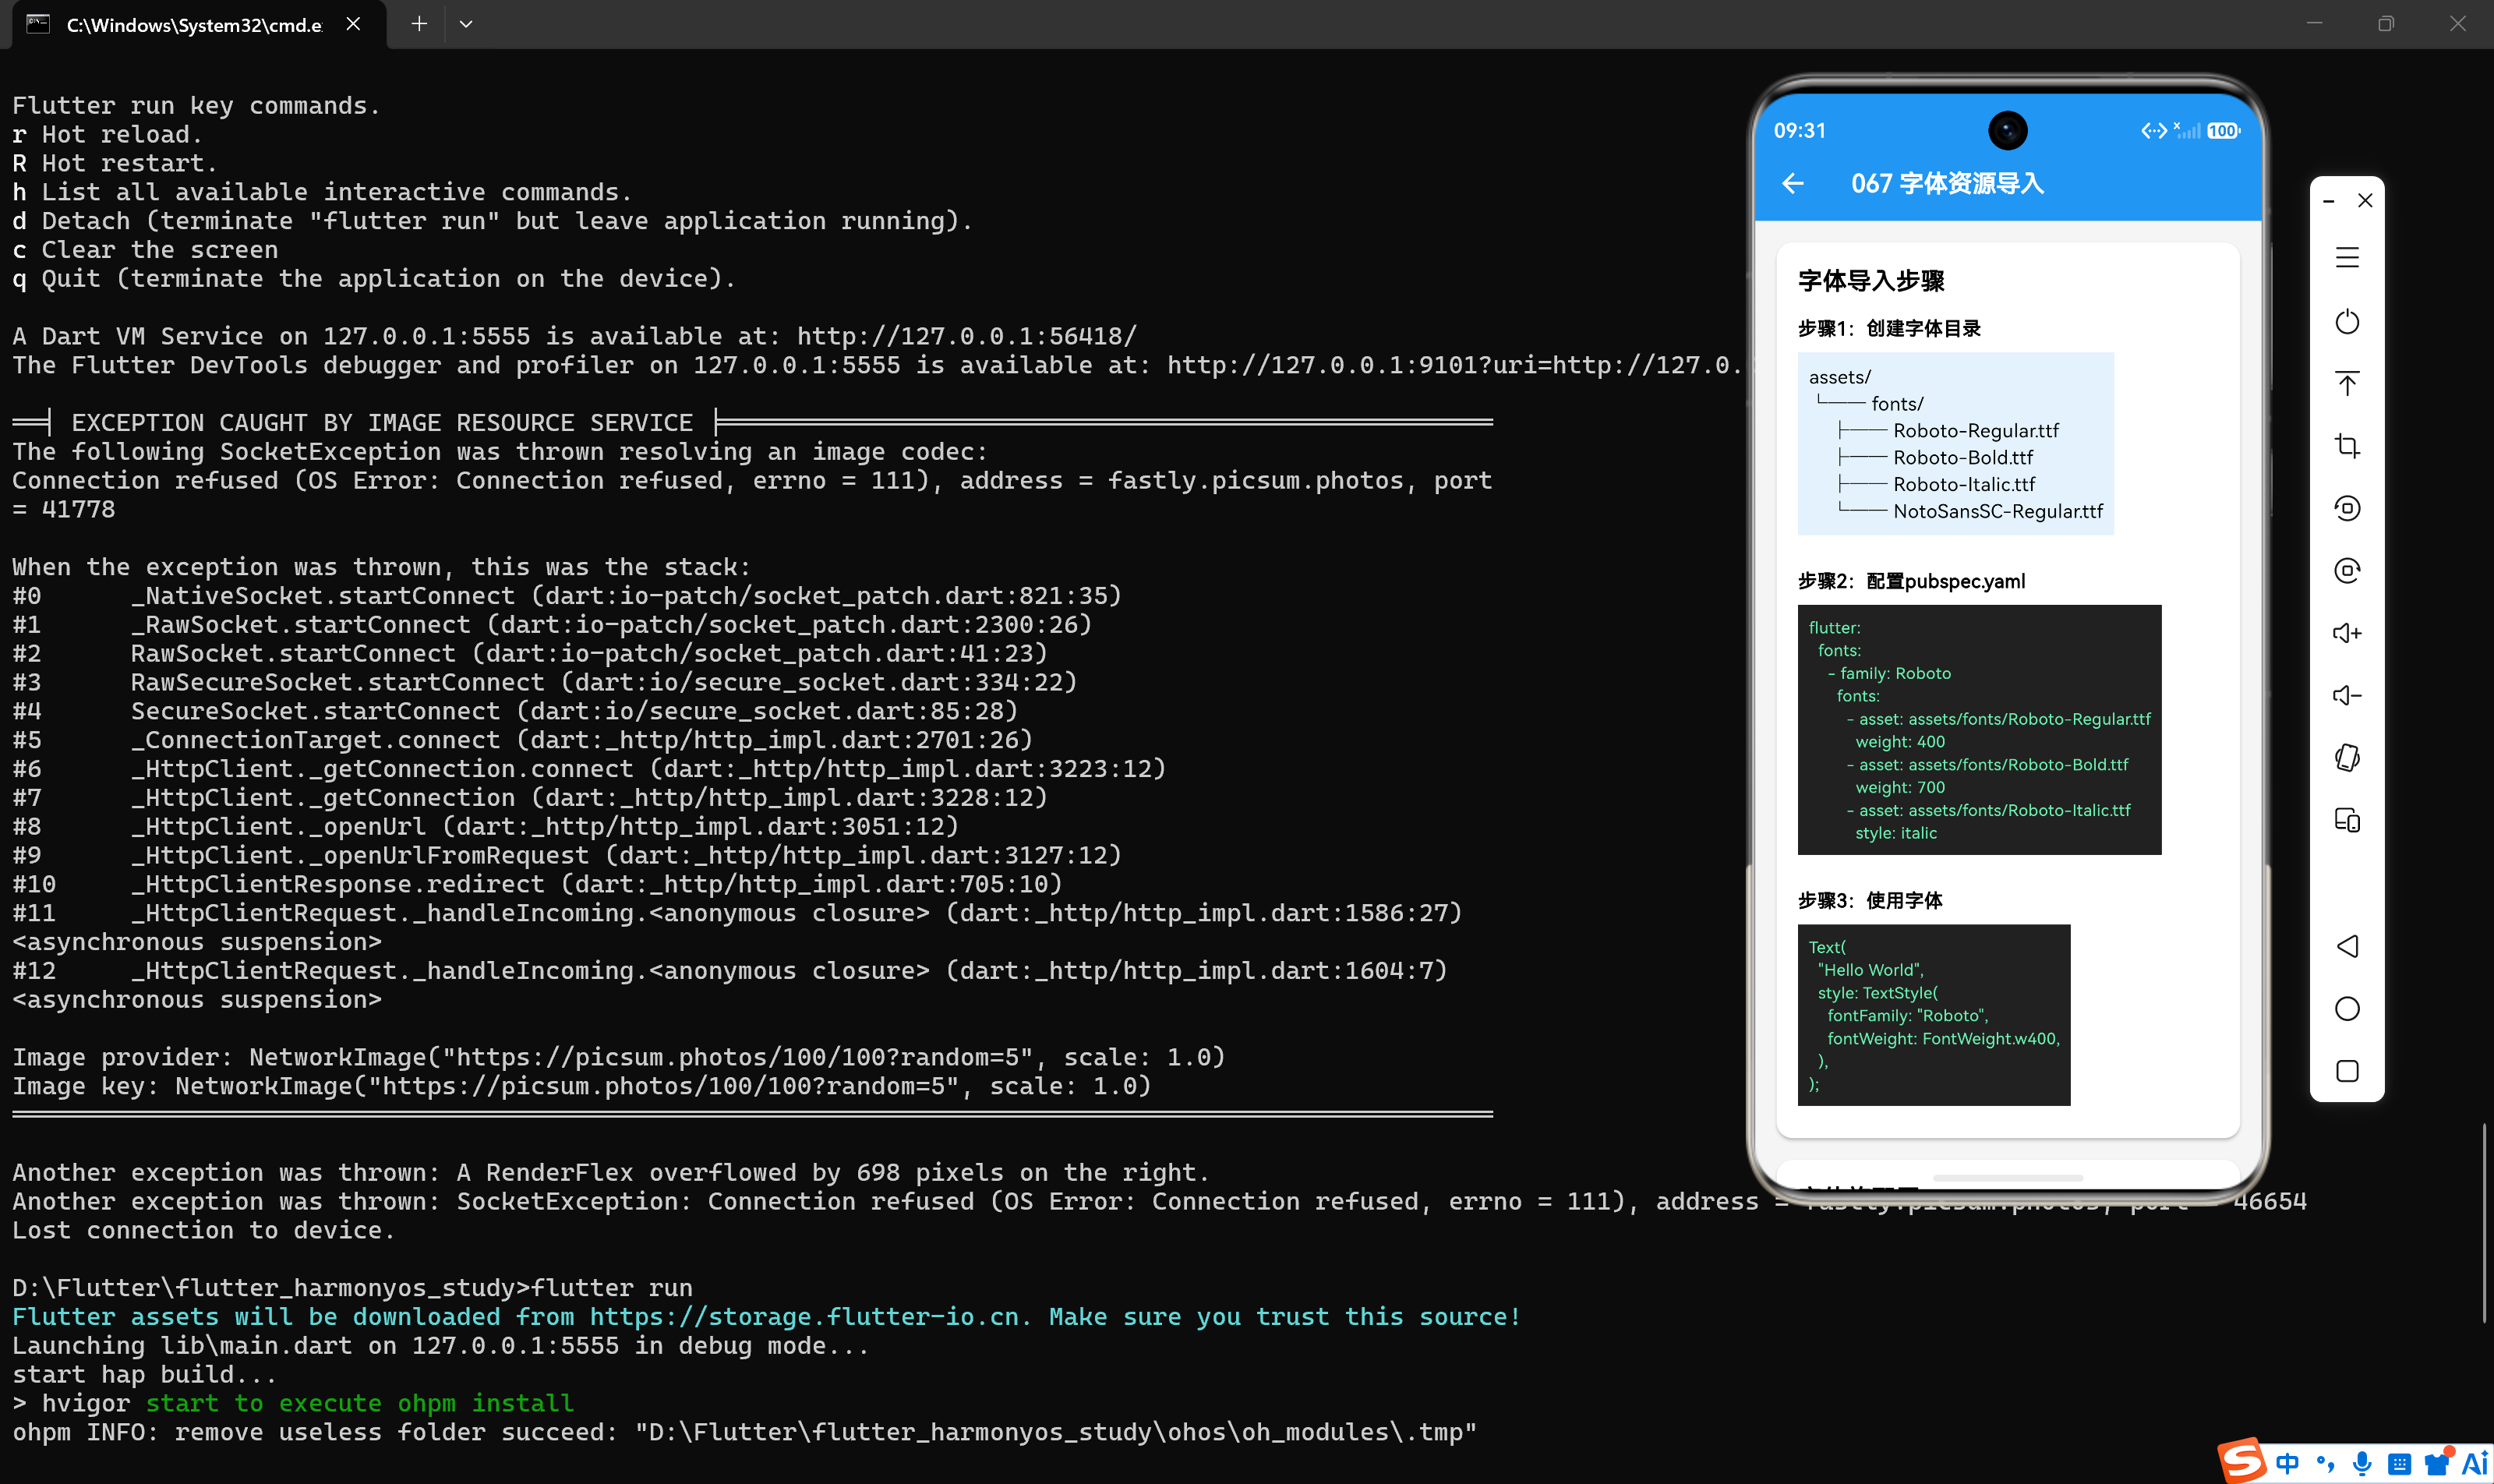This screenshot has height=1484, width=2494.
Task: Click the storage.flutter-io.cn URL
Action: pyautogui.click(x=804, y=1317)
